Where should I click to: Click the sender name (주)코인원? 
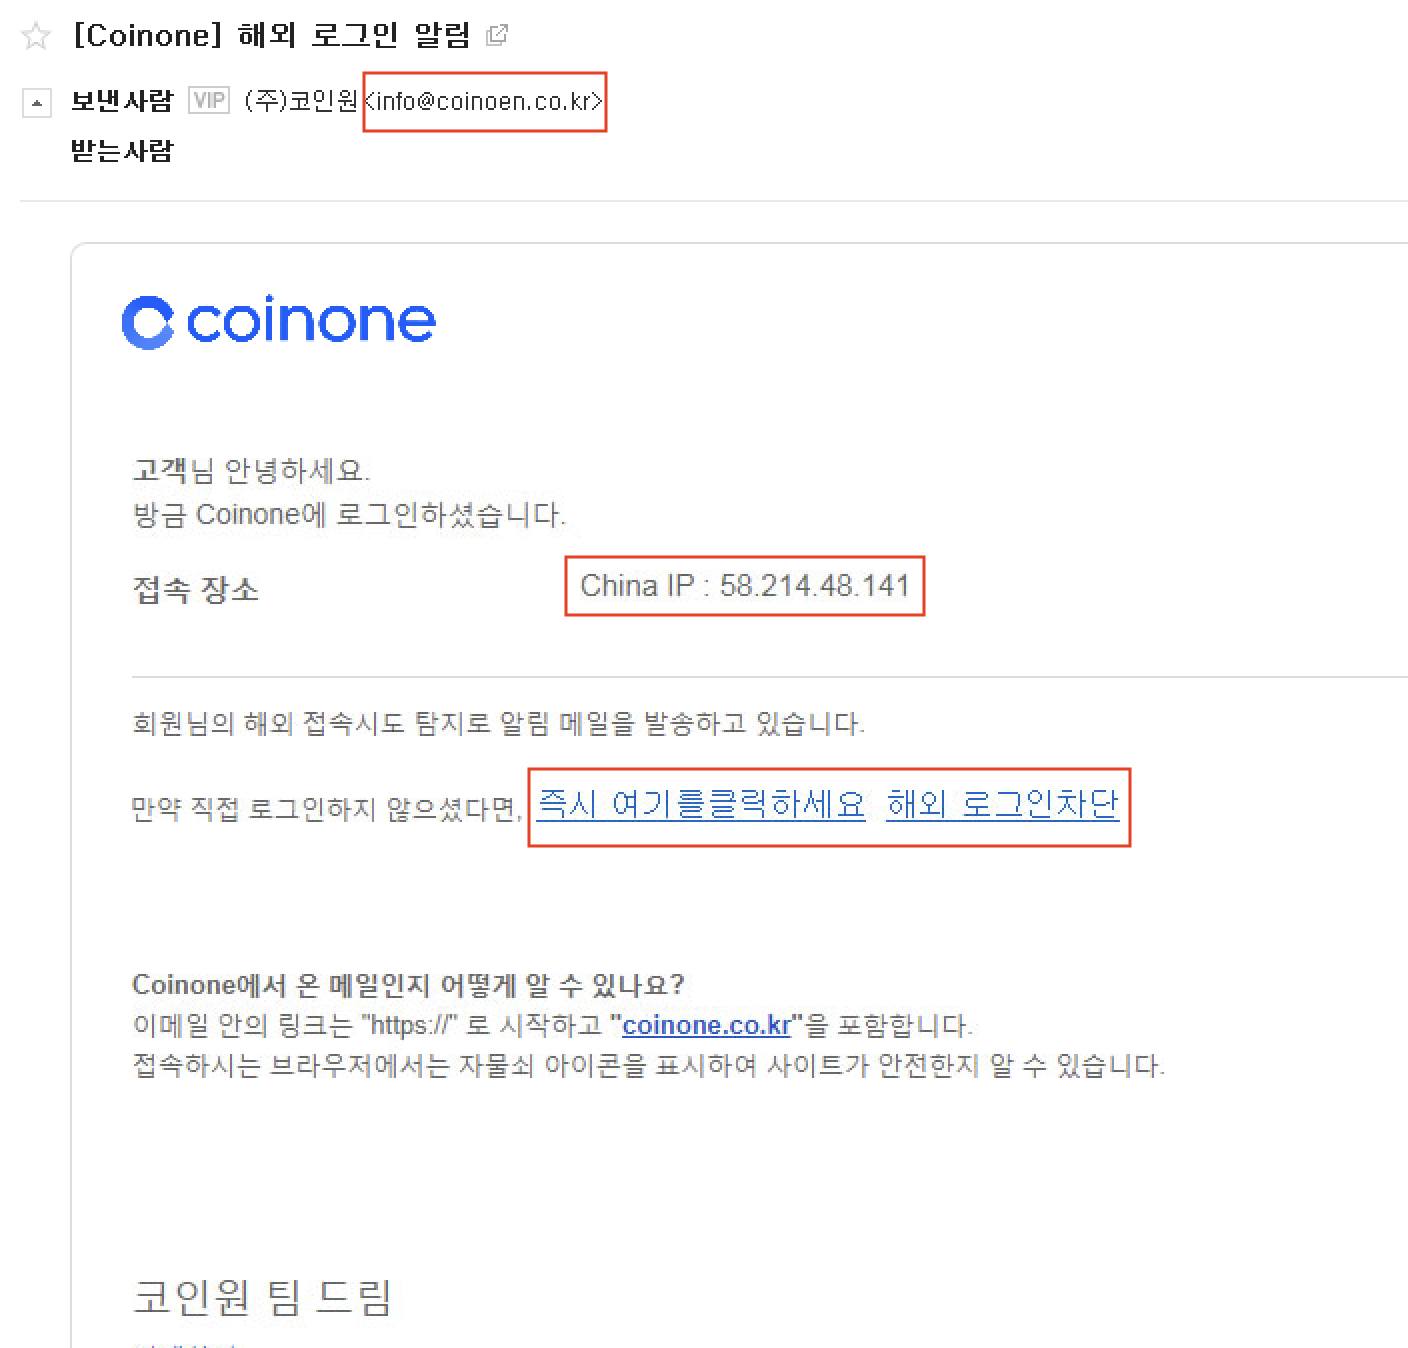click(300, 101)
